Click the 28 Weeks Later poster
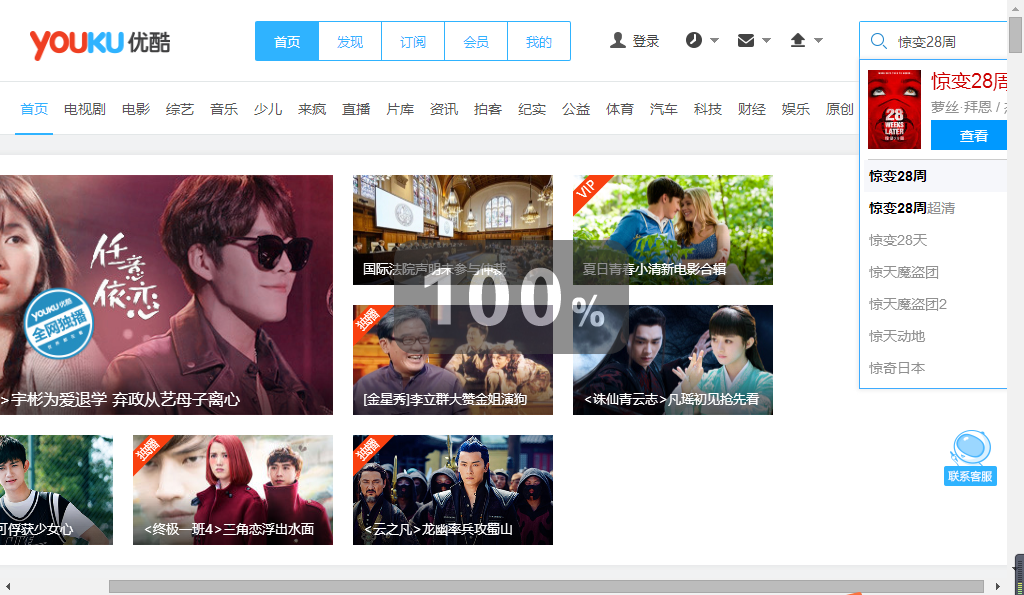 893,110
